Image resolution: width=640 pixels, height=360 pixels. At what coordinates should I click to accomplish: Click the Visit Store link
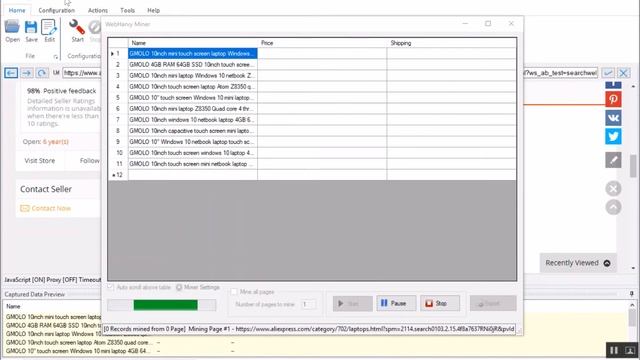(40, 160)
